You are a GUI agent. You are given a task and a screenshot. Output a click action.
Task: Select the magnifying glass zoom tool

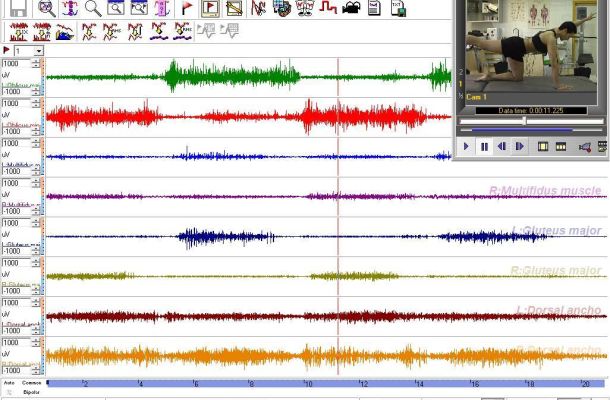[92, 8]
